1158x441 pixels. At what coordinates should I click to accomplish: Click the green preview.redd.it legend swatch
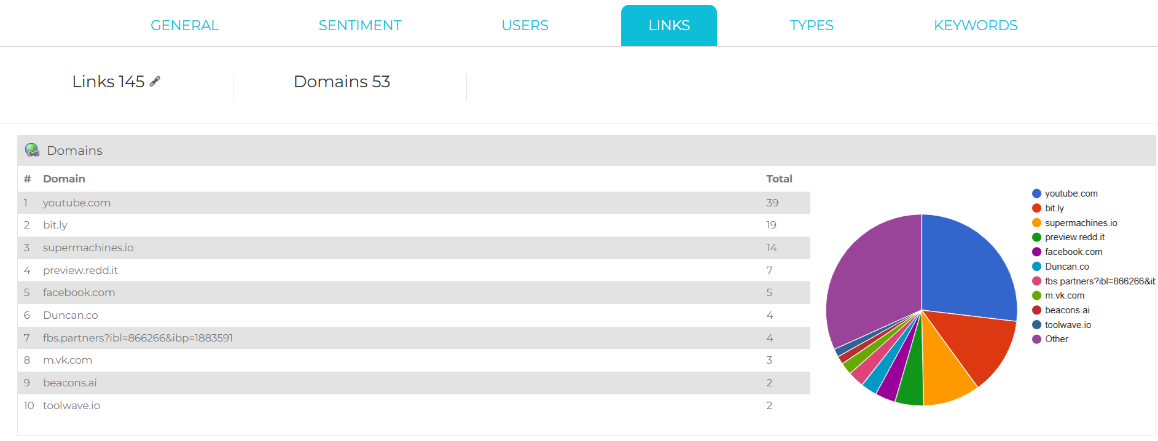click(x=1037, y=237)
